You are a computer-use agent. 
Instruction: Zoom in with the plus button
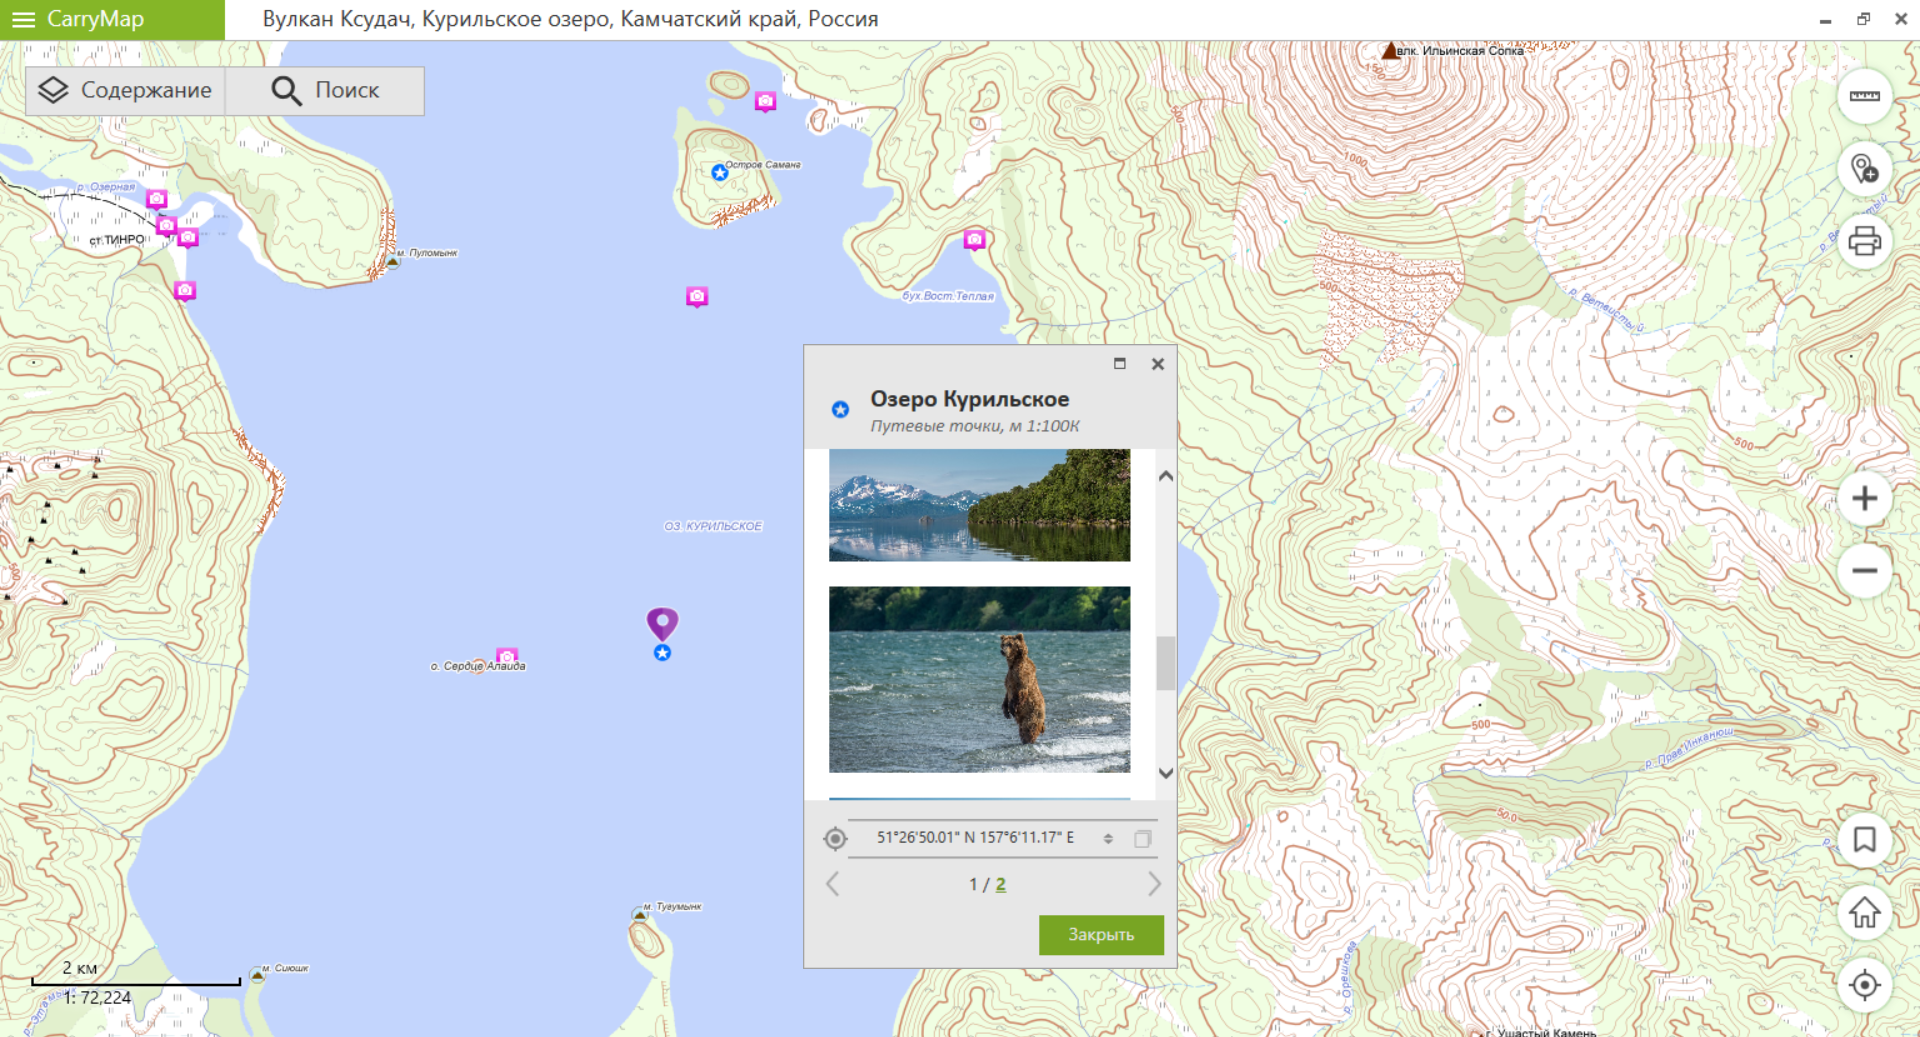click(1864, 498)
